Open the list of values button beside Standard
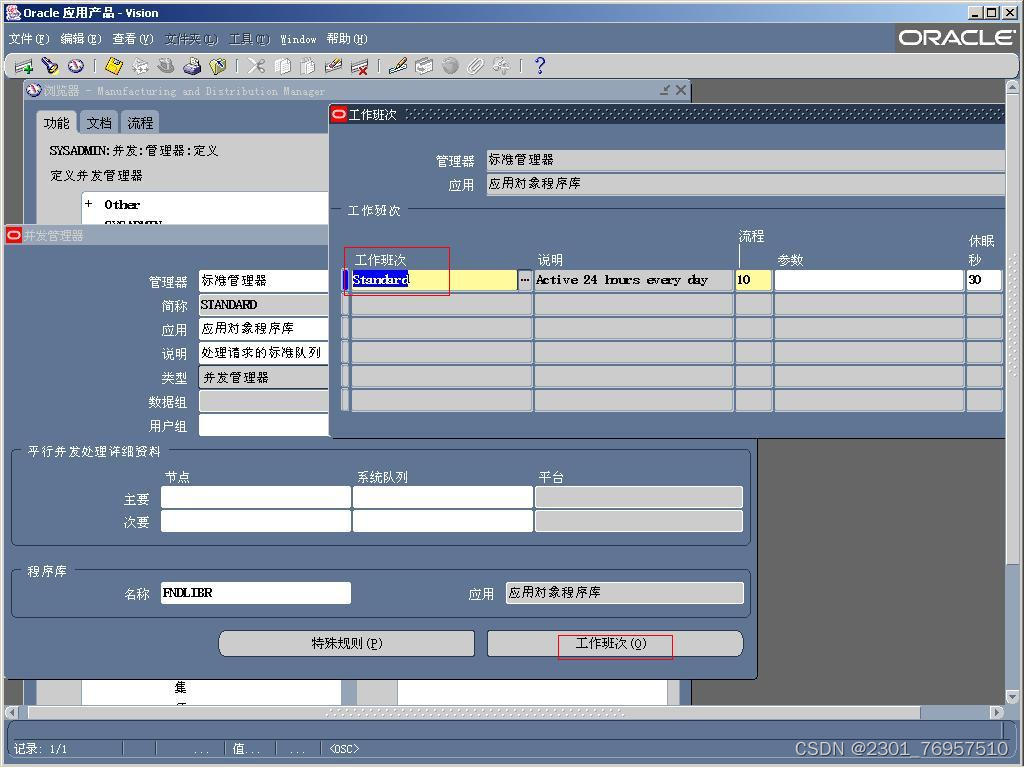This screenshot has width=1024, height=768. click(525, 280)
